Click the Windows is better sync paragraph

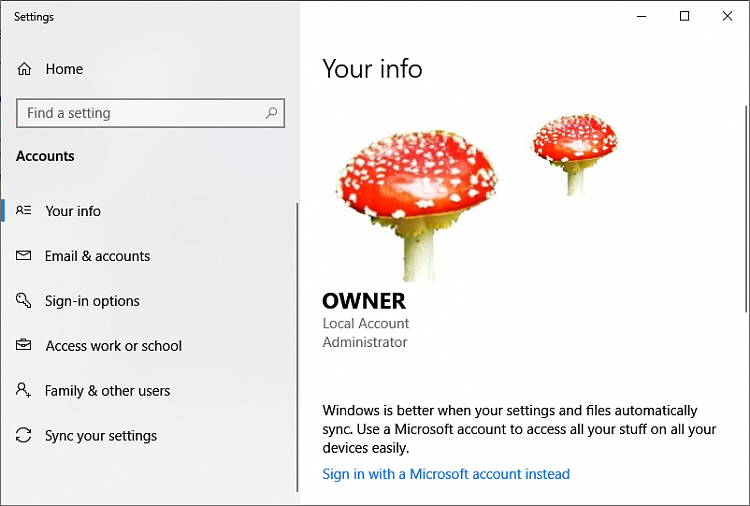click(519, 429)
